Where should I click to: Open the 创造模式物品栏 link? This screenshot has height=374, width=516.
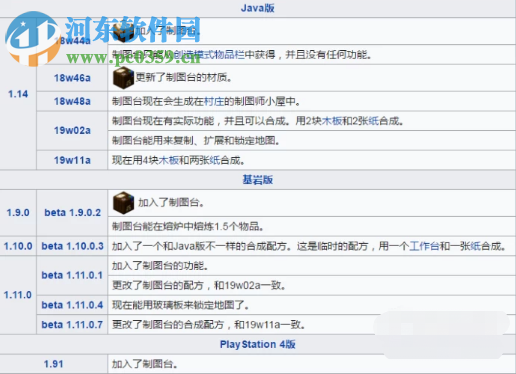coord(209,55)
